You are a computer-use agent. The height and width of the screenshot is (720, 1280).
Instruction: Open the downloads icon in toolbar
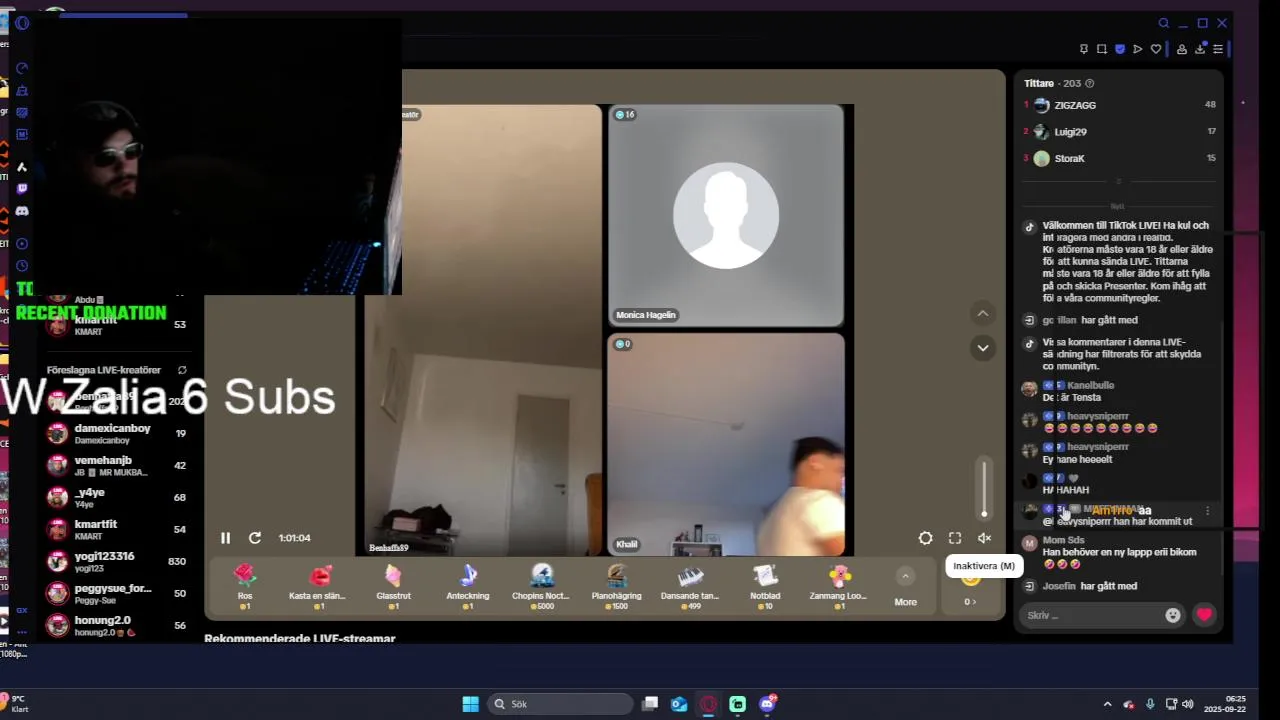coord(1200,49)
